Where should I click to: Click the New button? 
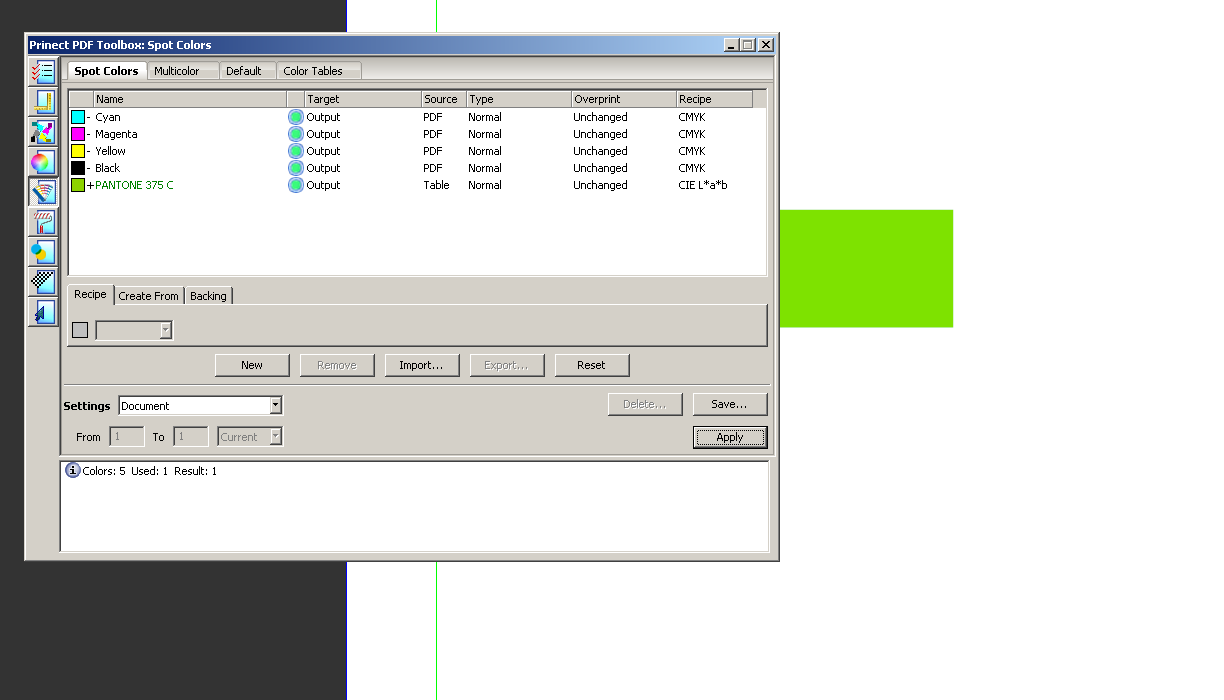tap(252, 365)
